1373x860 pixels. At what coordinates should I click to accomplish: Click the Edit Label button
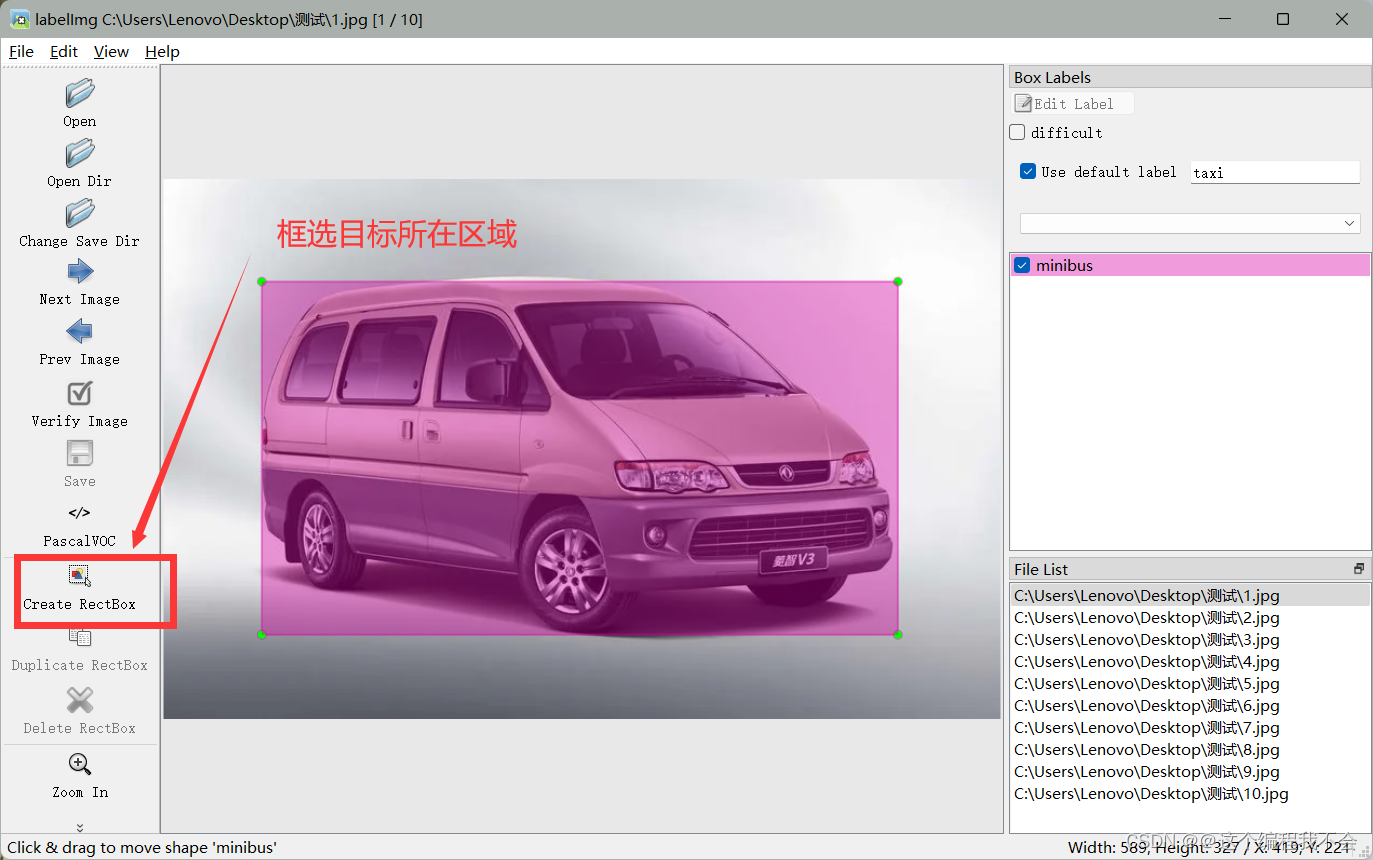click(1072, 103)
